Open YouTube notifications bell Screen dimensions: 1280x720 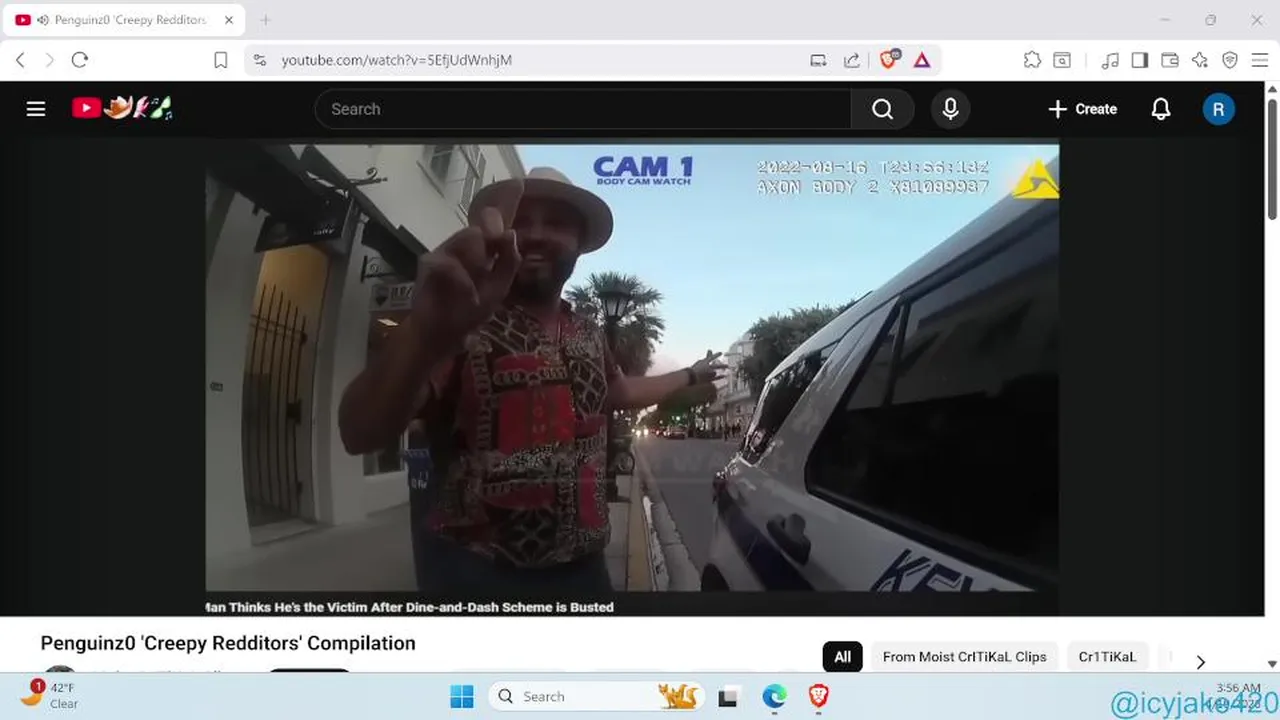click(x=1160, y=109)
